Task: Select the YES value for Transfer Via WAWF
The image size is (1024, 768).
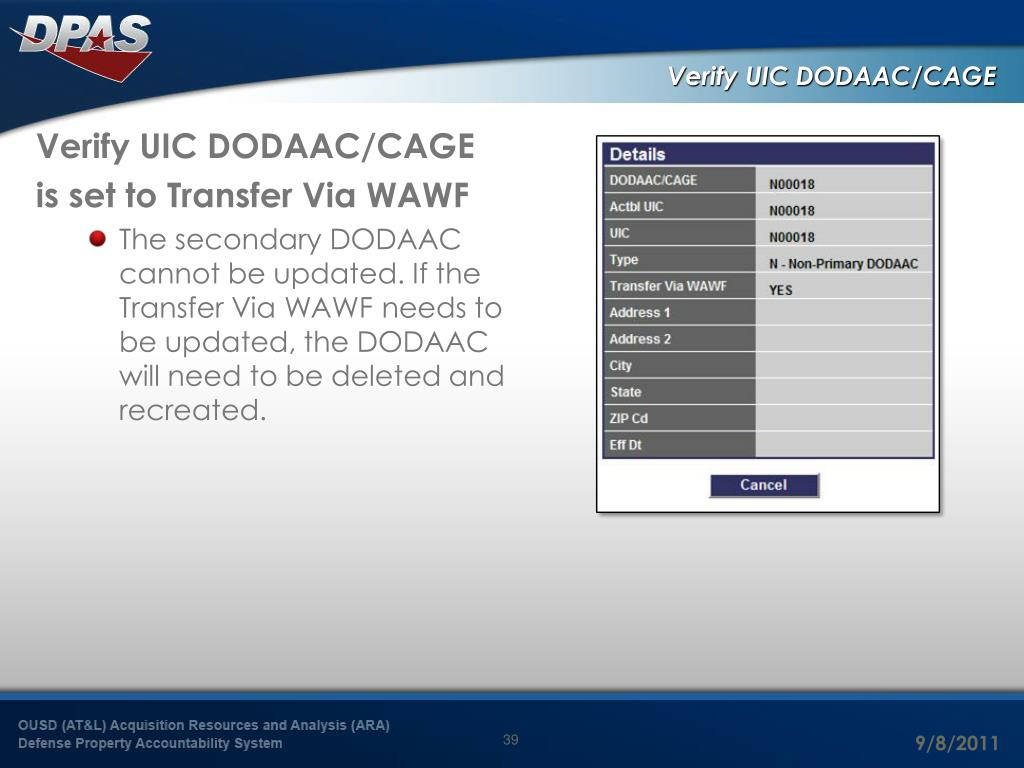Action: point(780,290)
